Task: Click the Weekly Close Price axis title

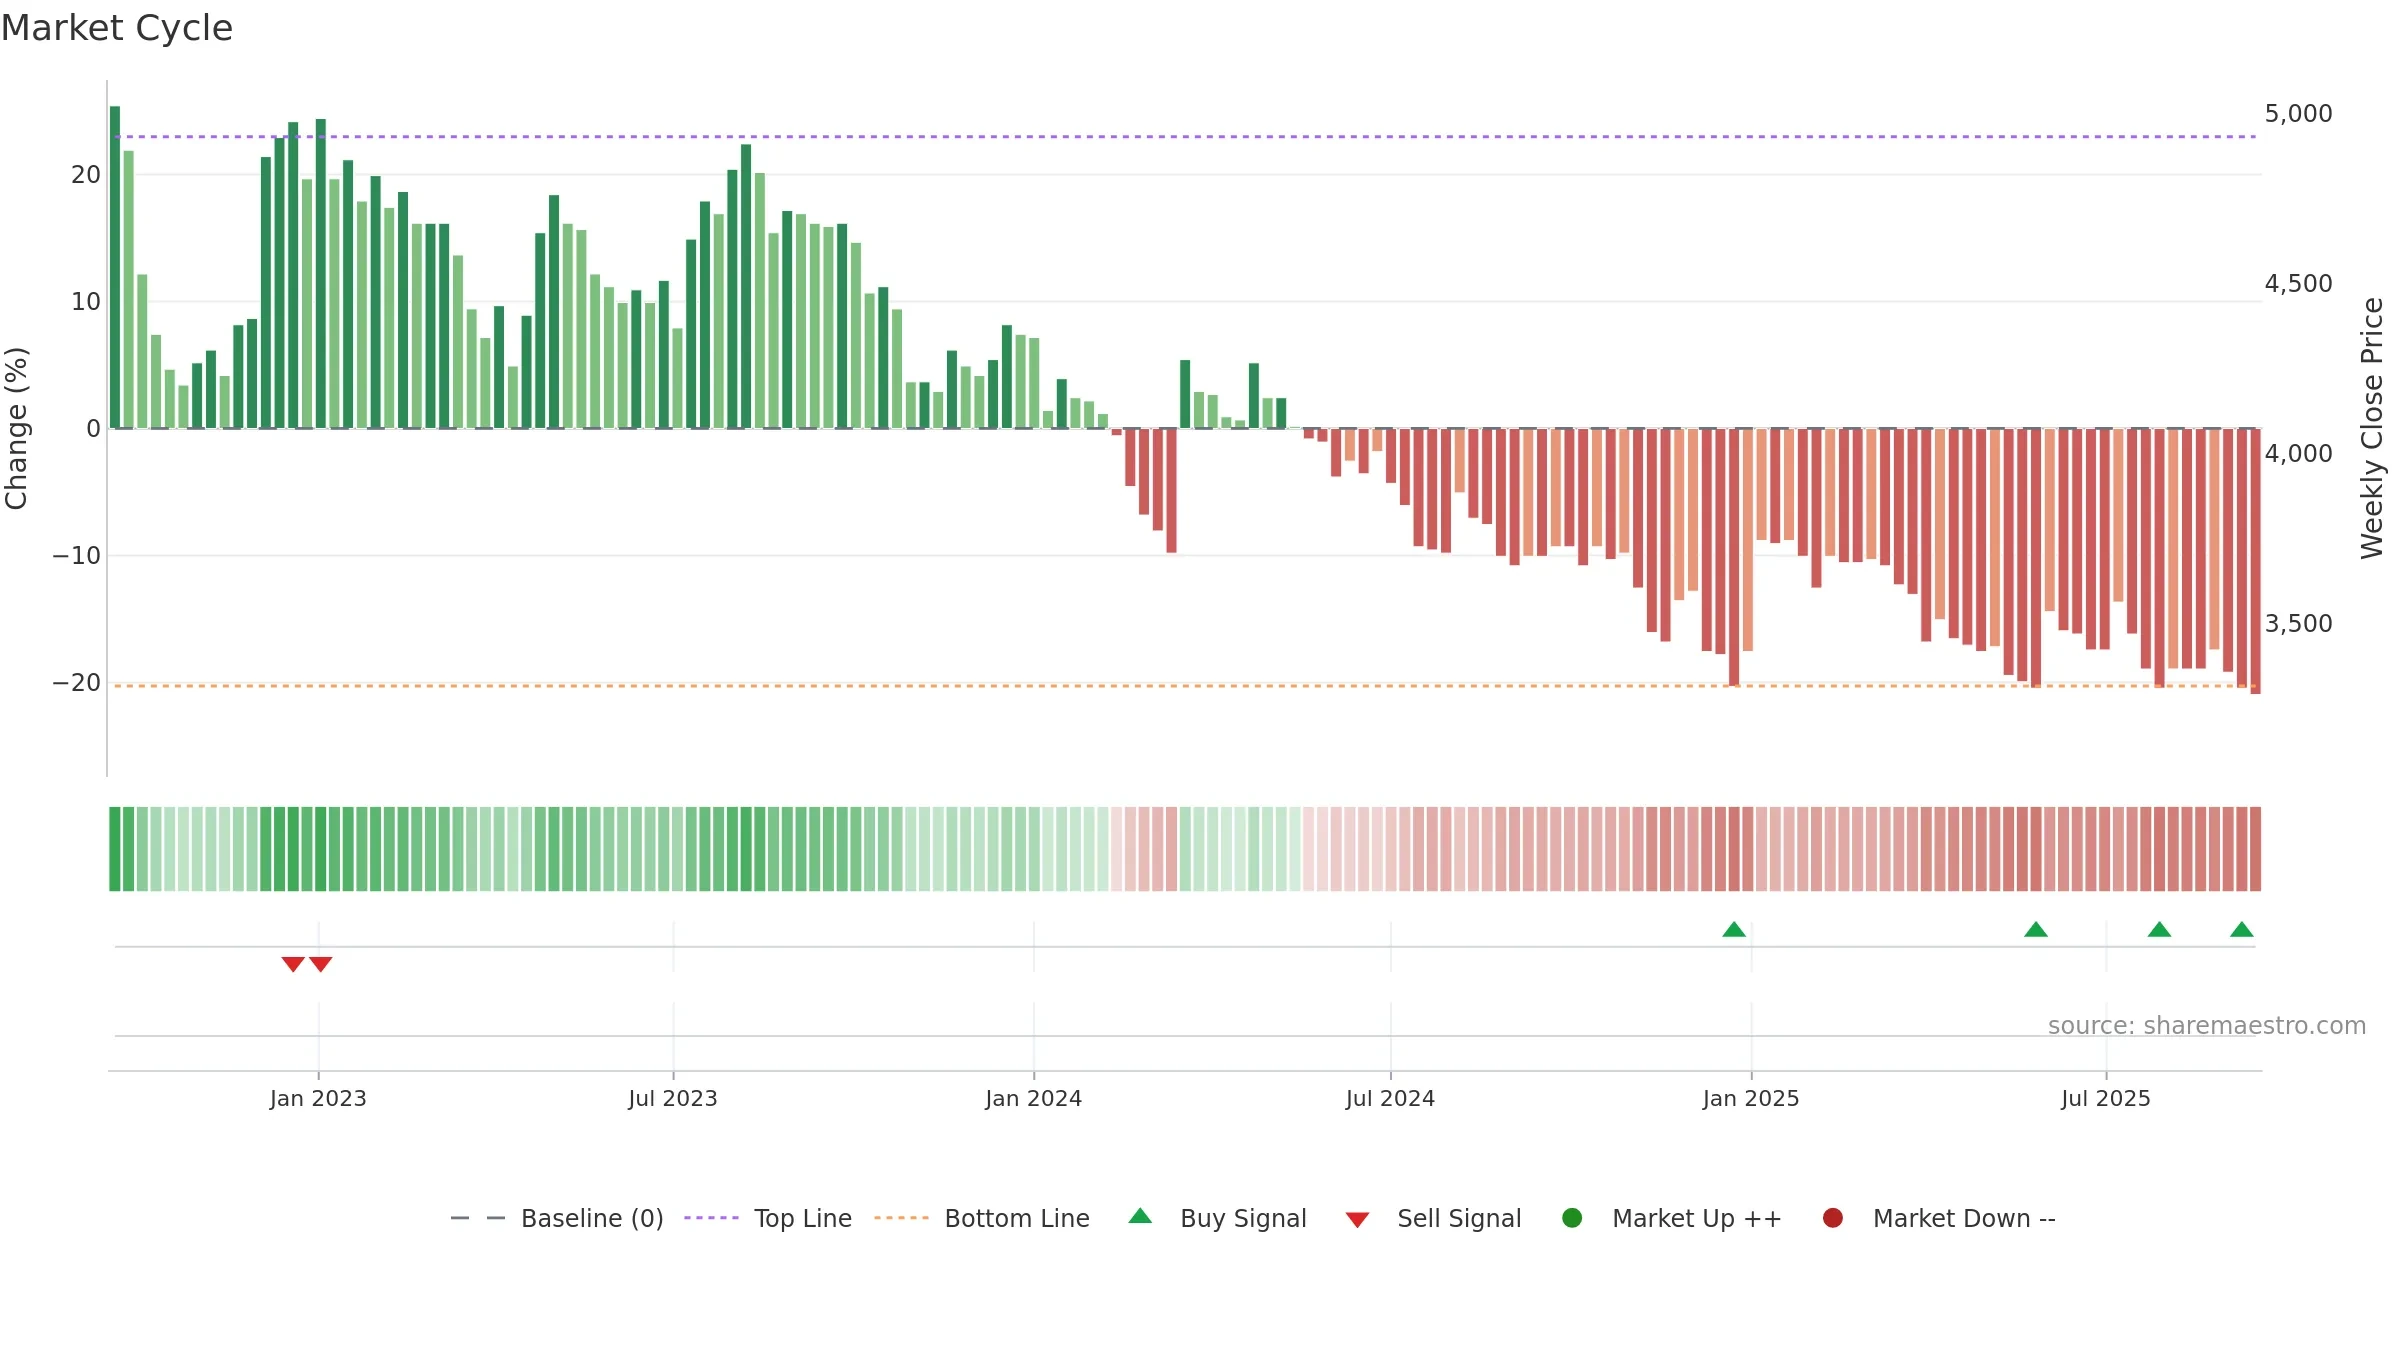Action: 2373,428
